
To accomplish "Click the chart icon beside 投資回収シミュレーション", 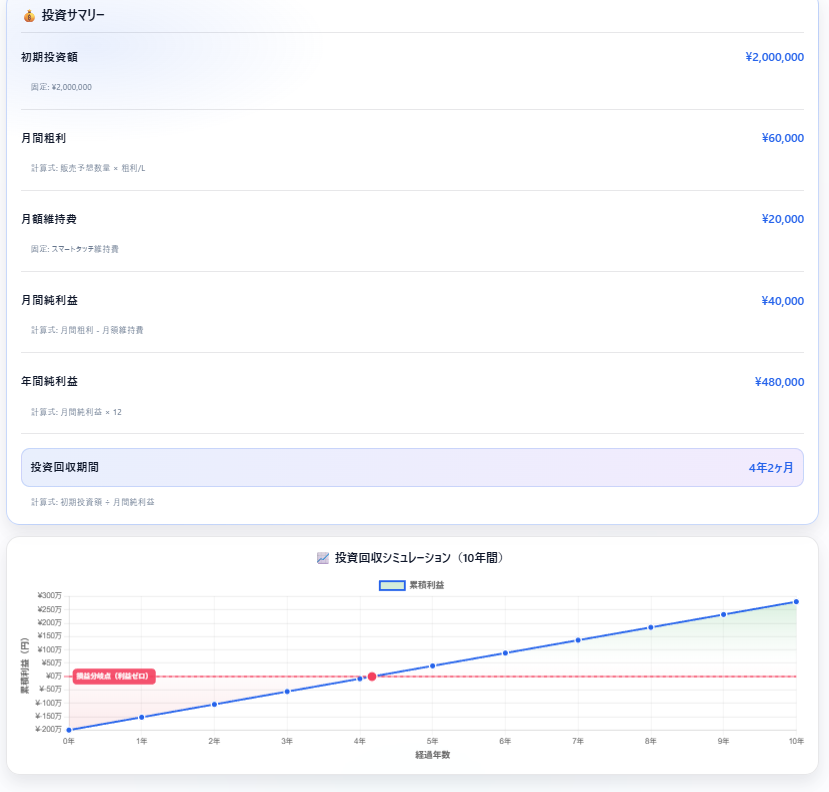I will [x=322, y=558].
